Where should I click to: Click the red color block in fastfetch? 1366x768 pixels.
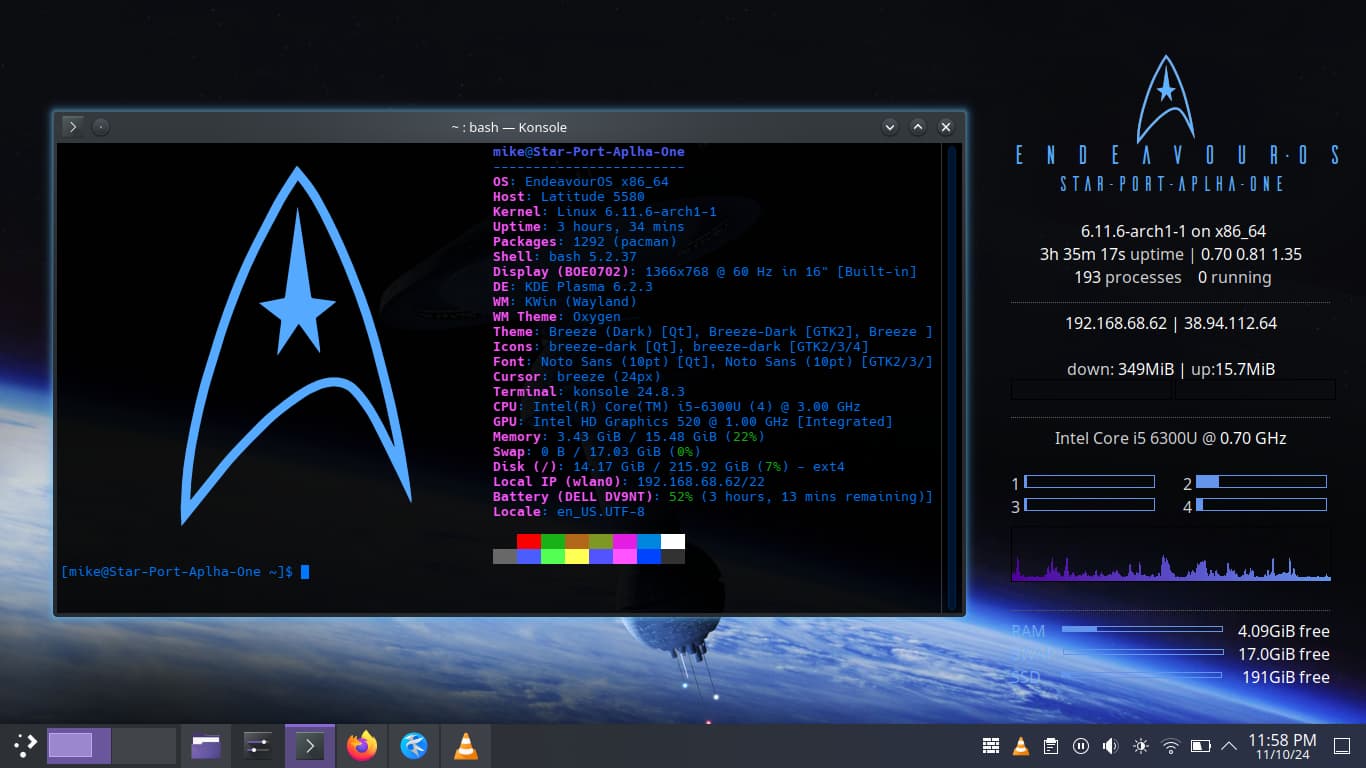[x=529, y=541]
